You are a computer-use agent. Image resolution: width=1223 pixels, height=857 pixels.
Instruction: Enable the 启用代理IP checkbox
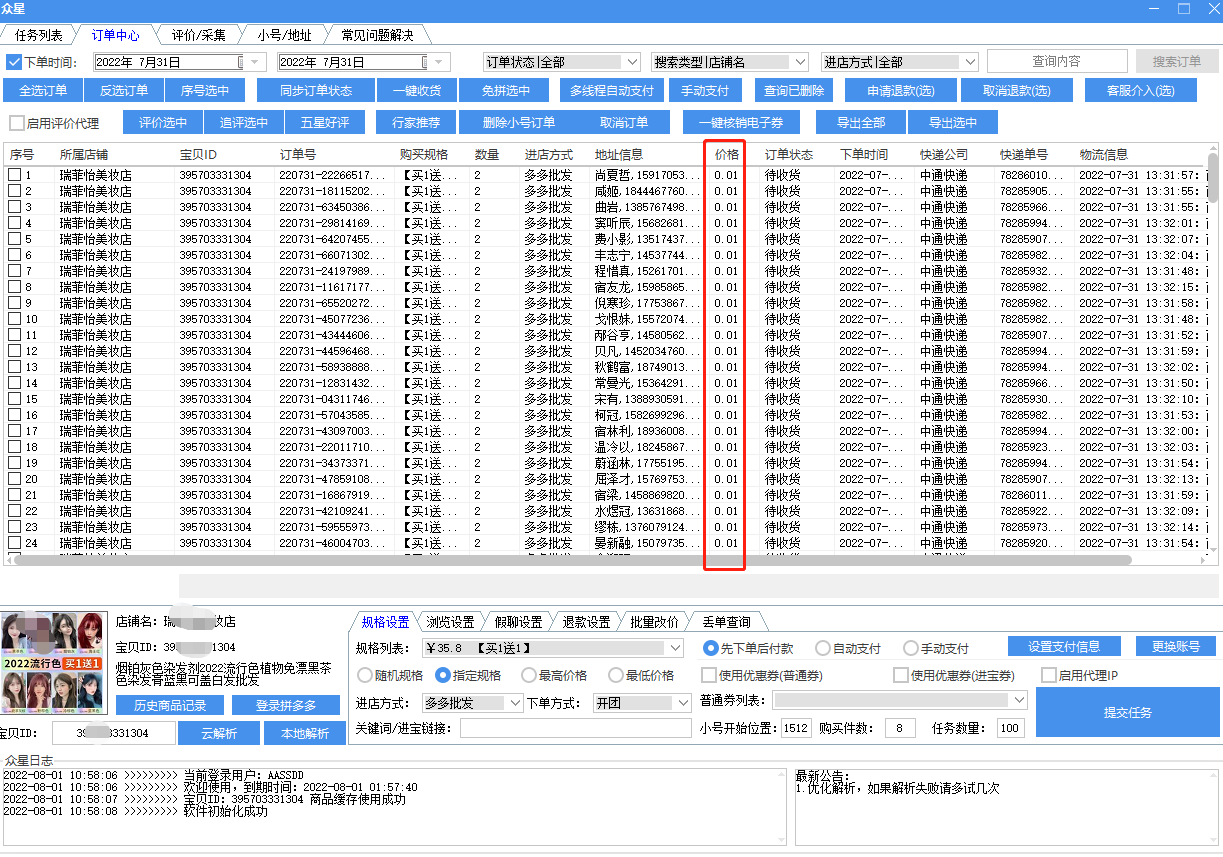click(x=1049, y=675)
